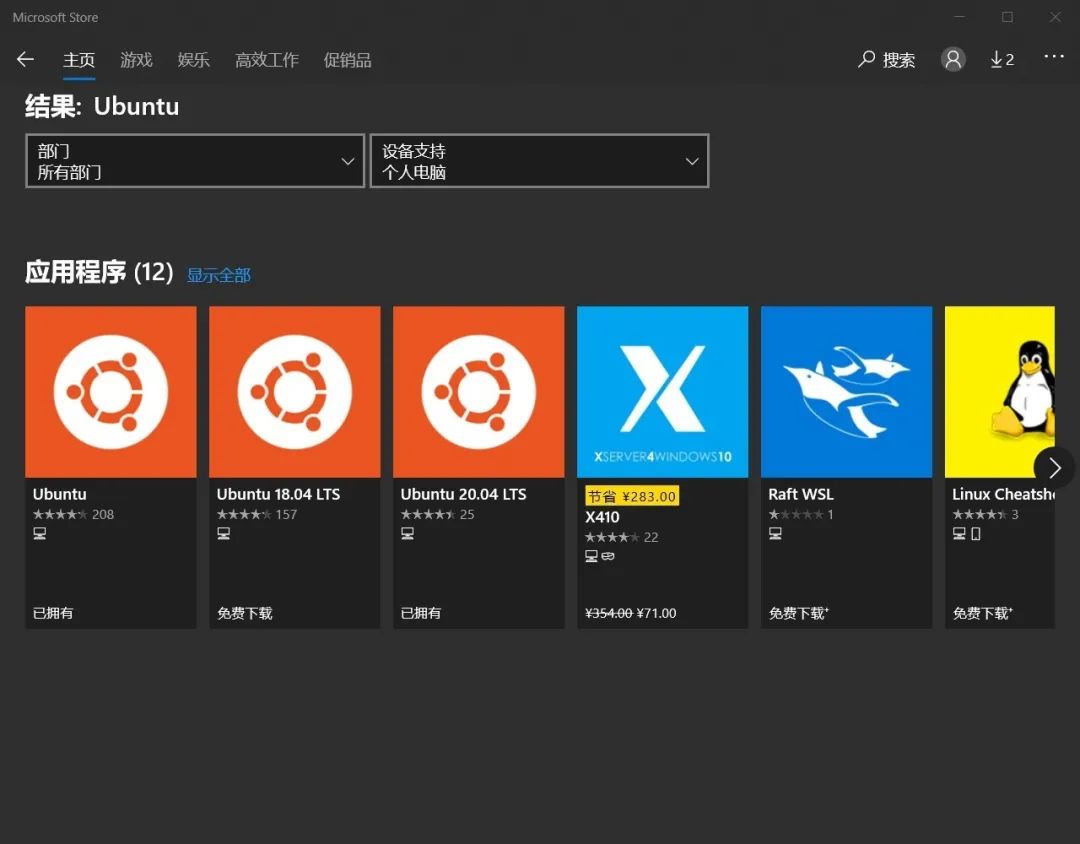Open the 设备支持 device support dropdown
This screenshot has width=1080, height=844.
[539, 161]
